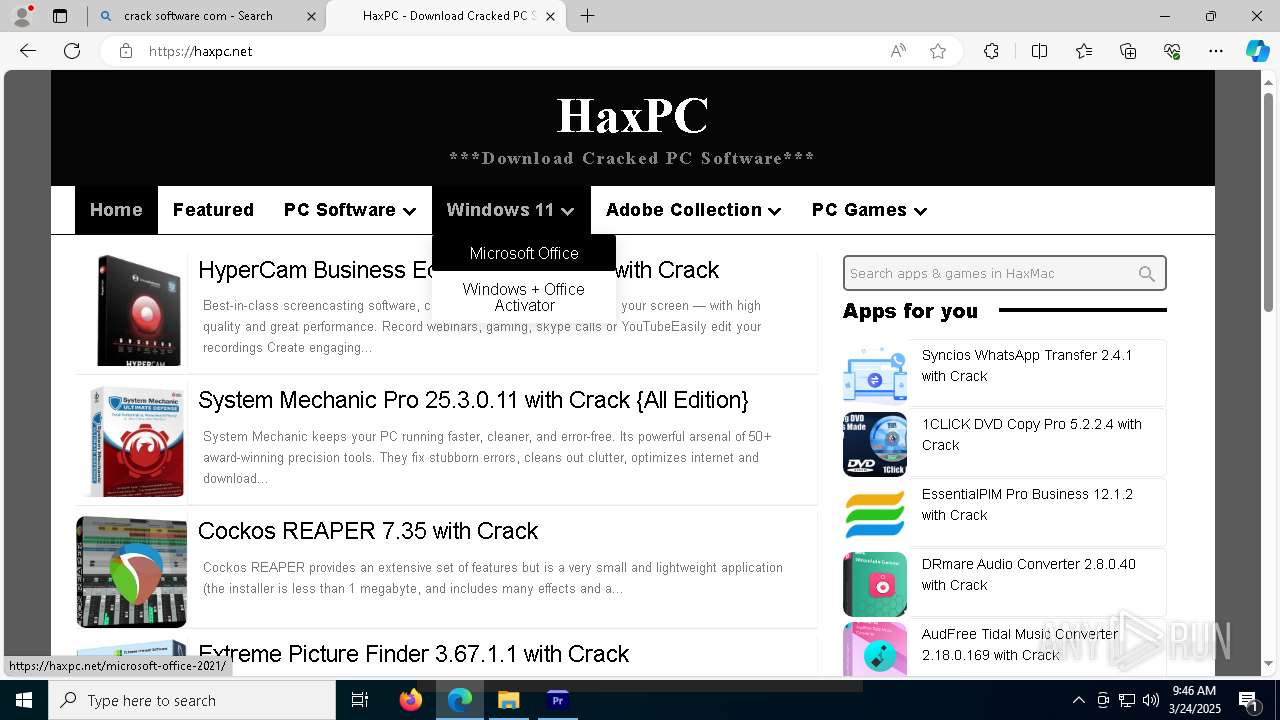
Task: Click the 1CLICK DVD Copy app icon
Action: point(875,444)
